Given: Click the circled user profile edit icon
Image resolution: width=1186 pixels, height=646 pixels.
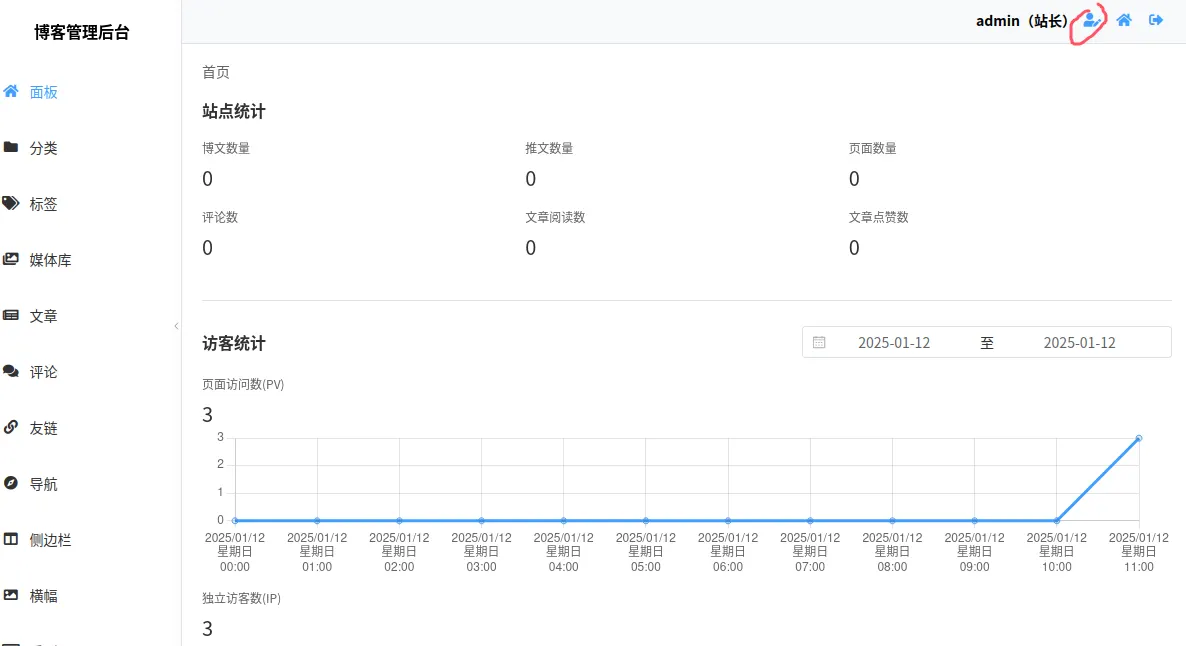Looking at the screenshot, I should point(1091,20).
